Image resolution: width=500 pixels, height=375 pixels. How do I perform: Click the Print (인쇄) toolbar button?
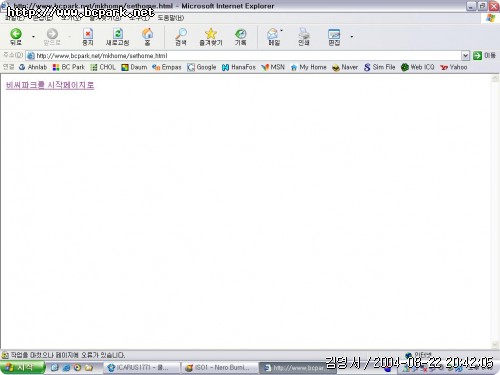tap(304, 36)
